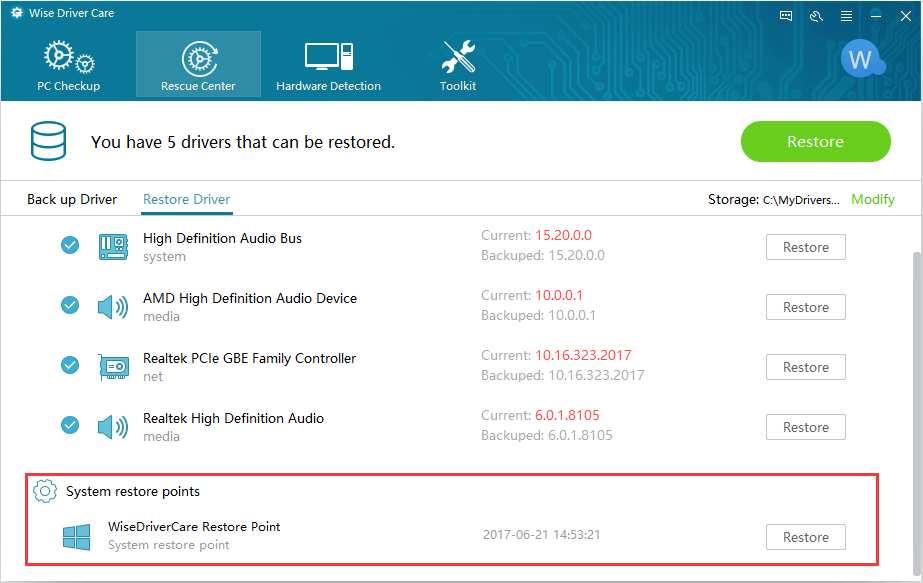Restore Realtek High Definition Audio driver

point(805,428)
